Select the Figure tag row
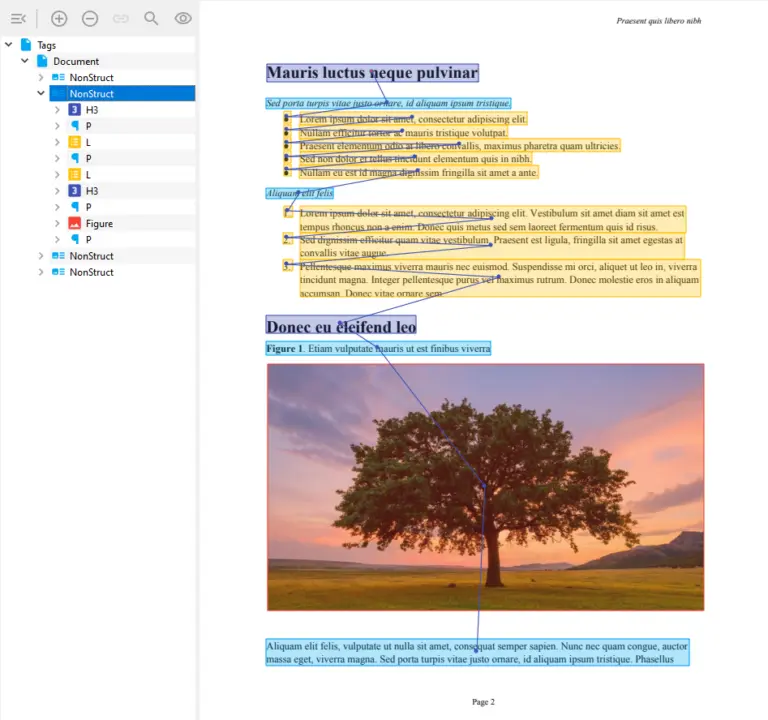 (99, 223)
